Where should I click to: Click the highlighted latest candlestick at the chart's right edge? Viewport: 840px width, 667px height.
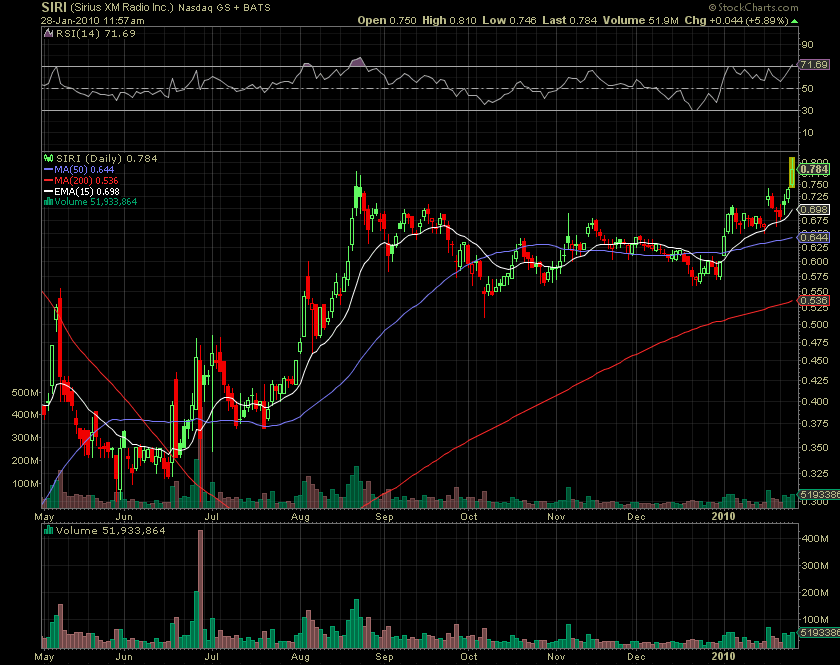point(792,173)
